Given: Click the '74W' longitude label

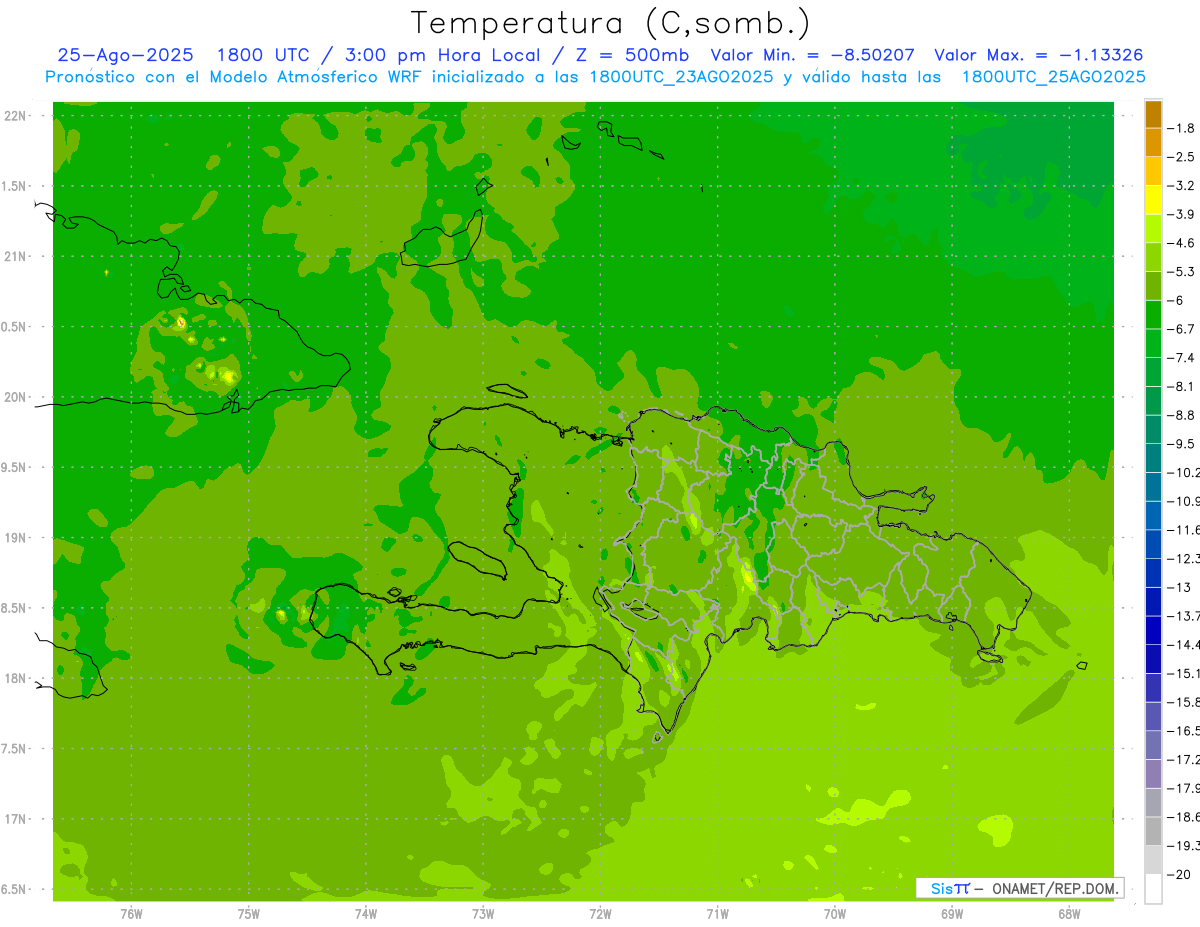Looking at the screenshot, I should coord(366,913).
